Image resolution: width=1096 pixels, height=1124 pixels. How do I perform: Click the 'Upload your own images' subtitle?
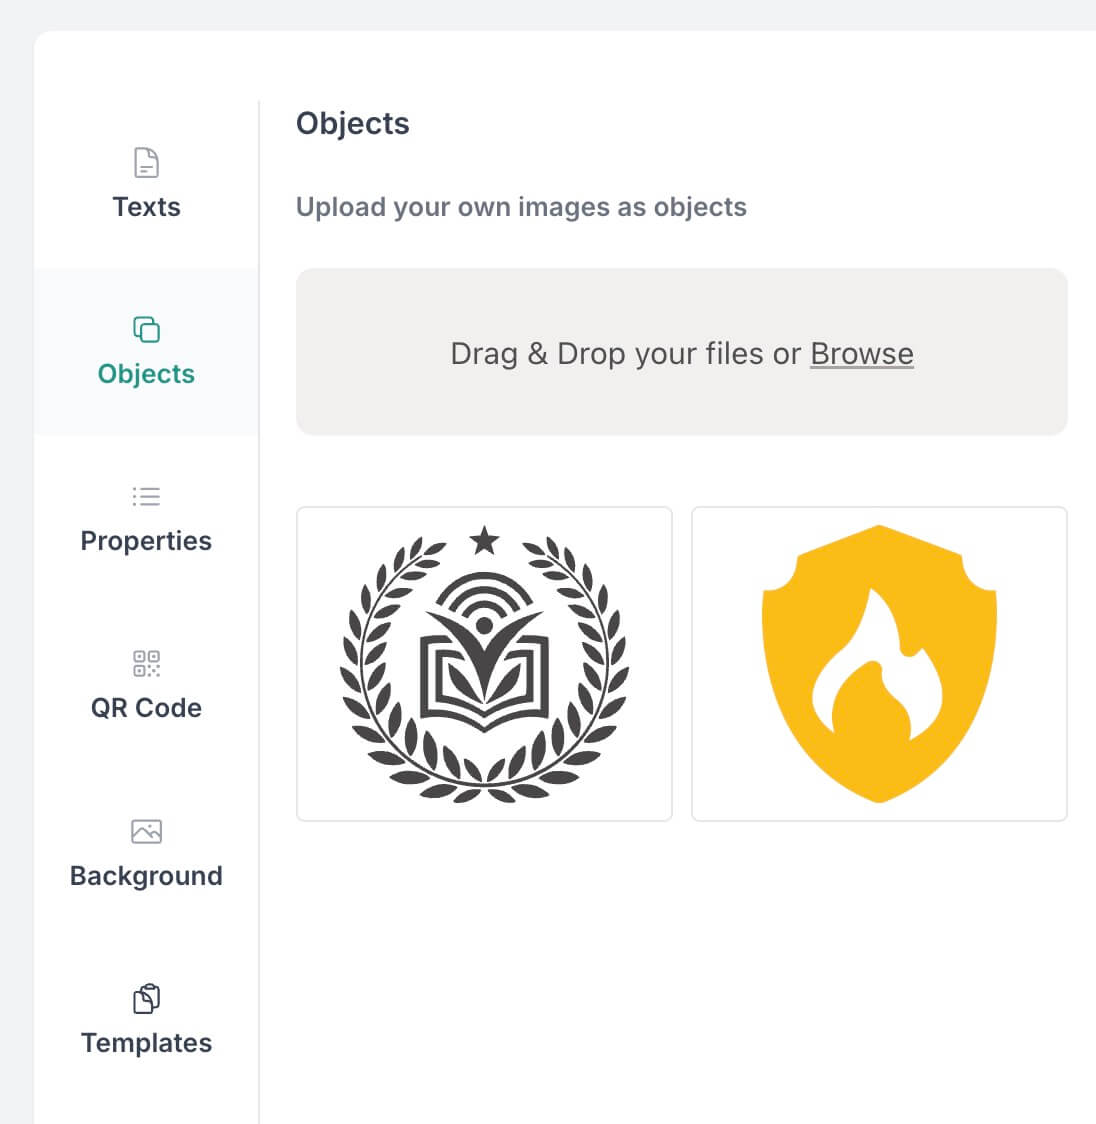pyautogui.click(x=521, y=207)
